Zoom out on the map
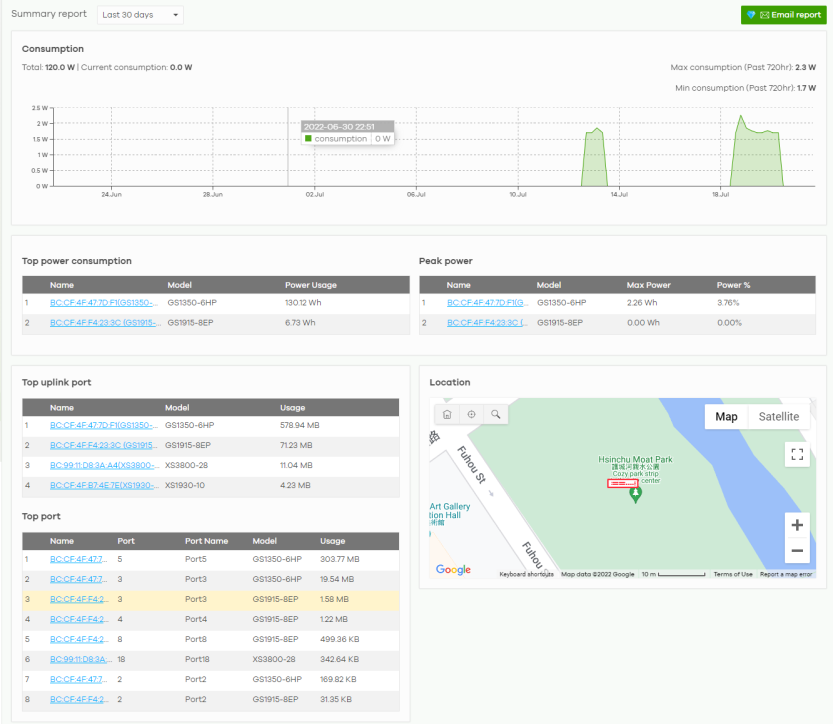 pyautogui.click(x=796, y=551)
